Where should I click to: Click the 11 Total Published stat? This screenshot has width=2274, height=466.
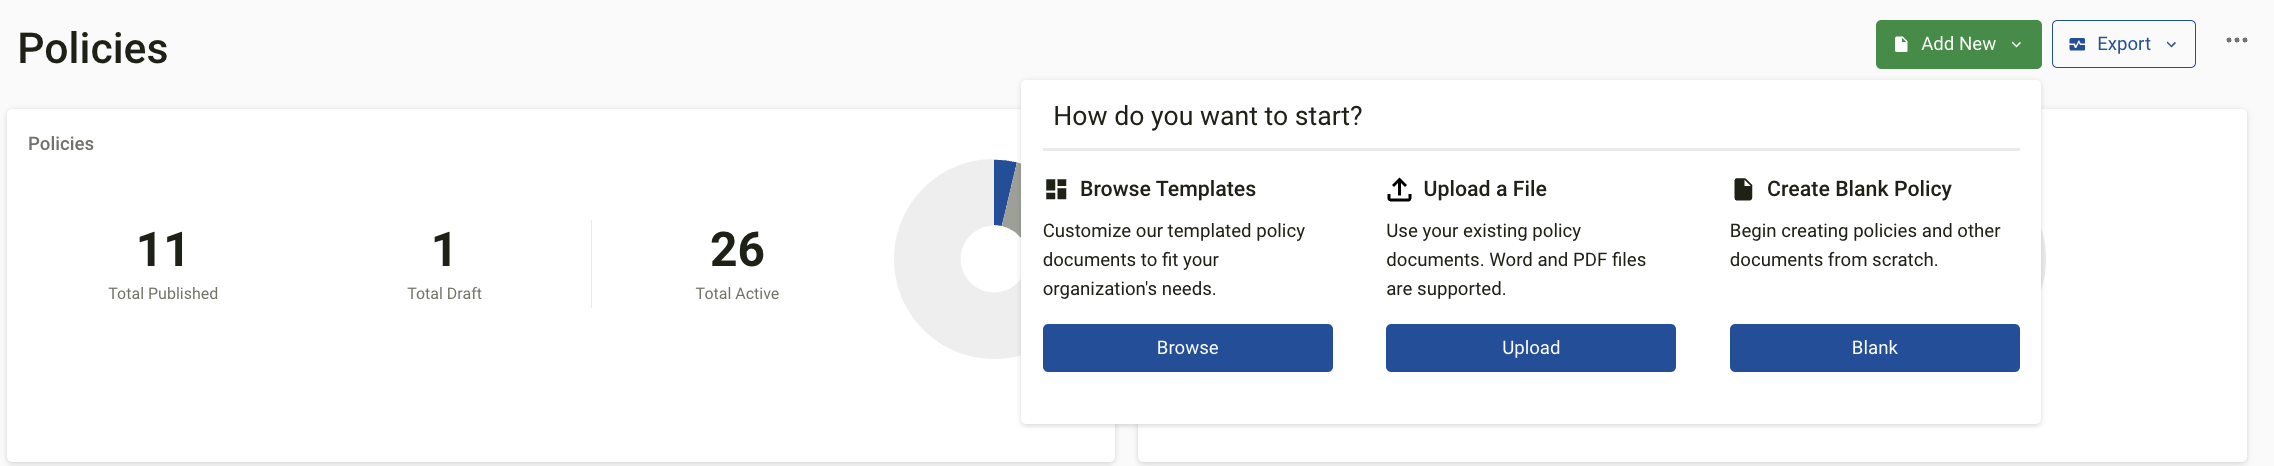[x=163, y=264]
